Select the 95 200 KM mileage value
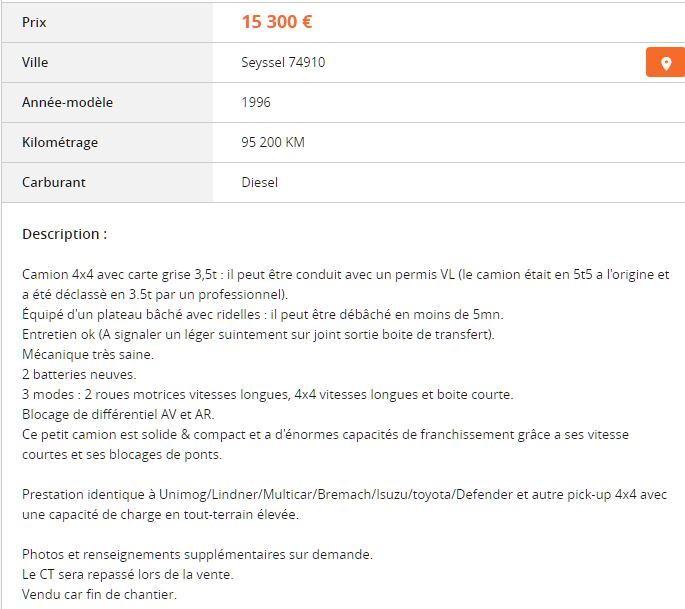This screenshot has height=609, width=685. click(273, 142)
